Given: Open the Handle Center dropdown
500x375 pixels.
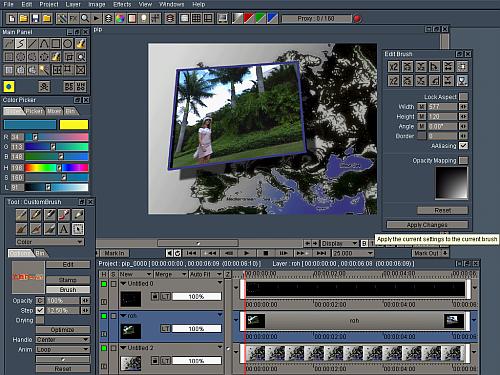Looking at the screenshot, I should pyautogui.click(x=63, y=339).
